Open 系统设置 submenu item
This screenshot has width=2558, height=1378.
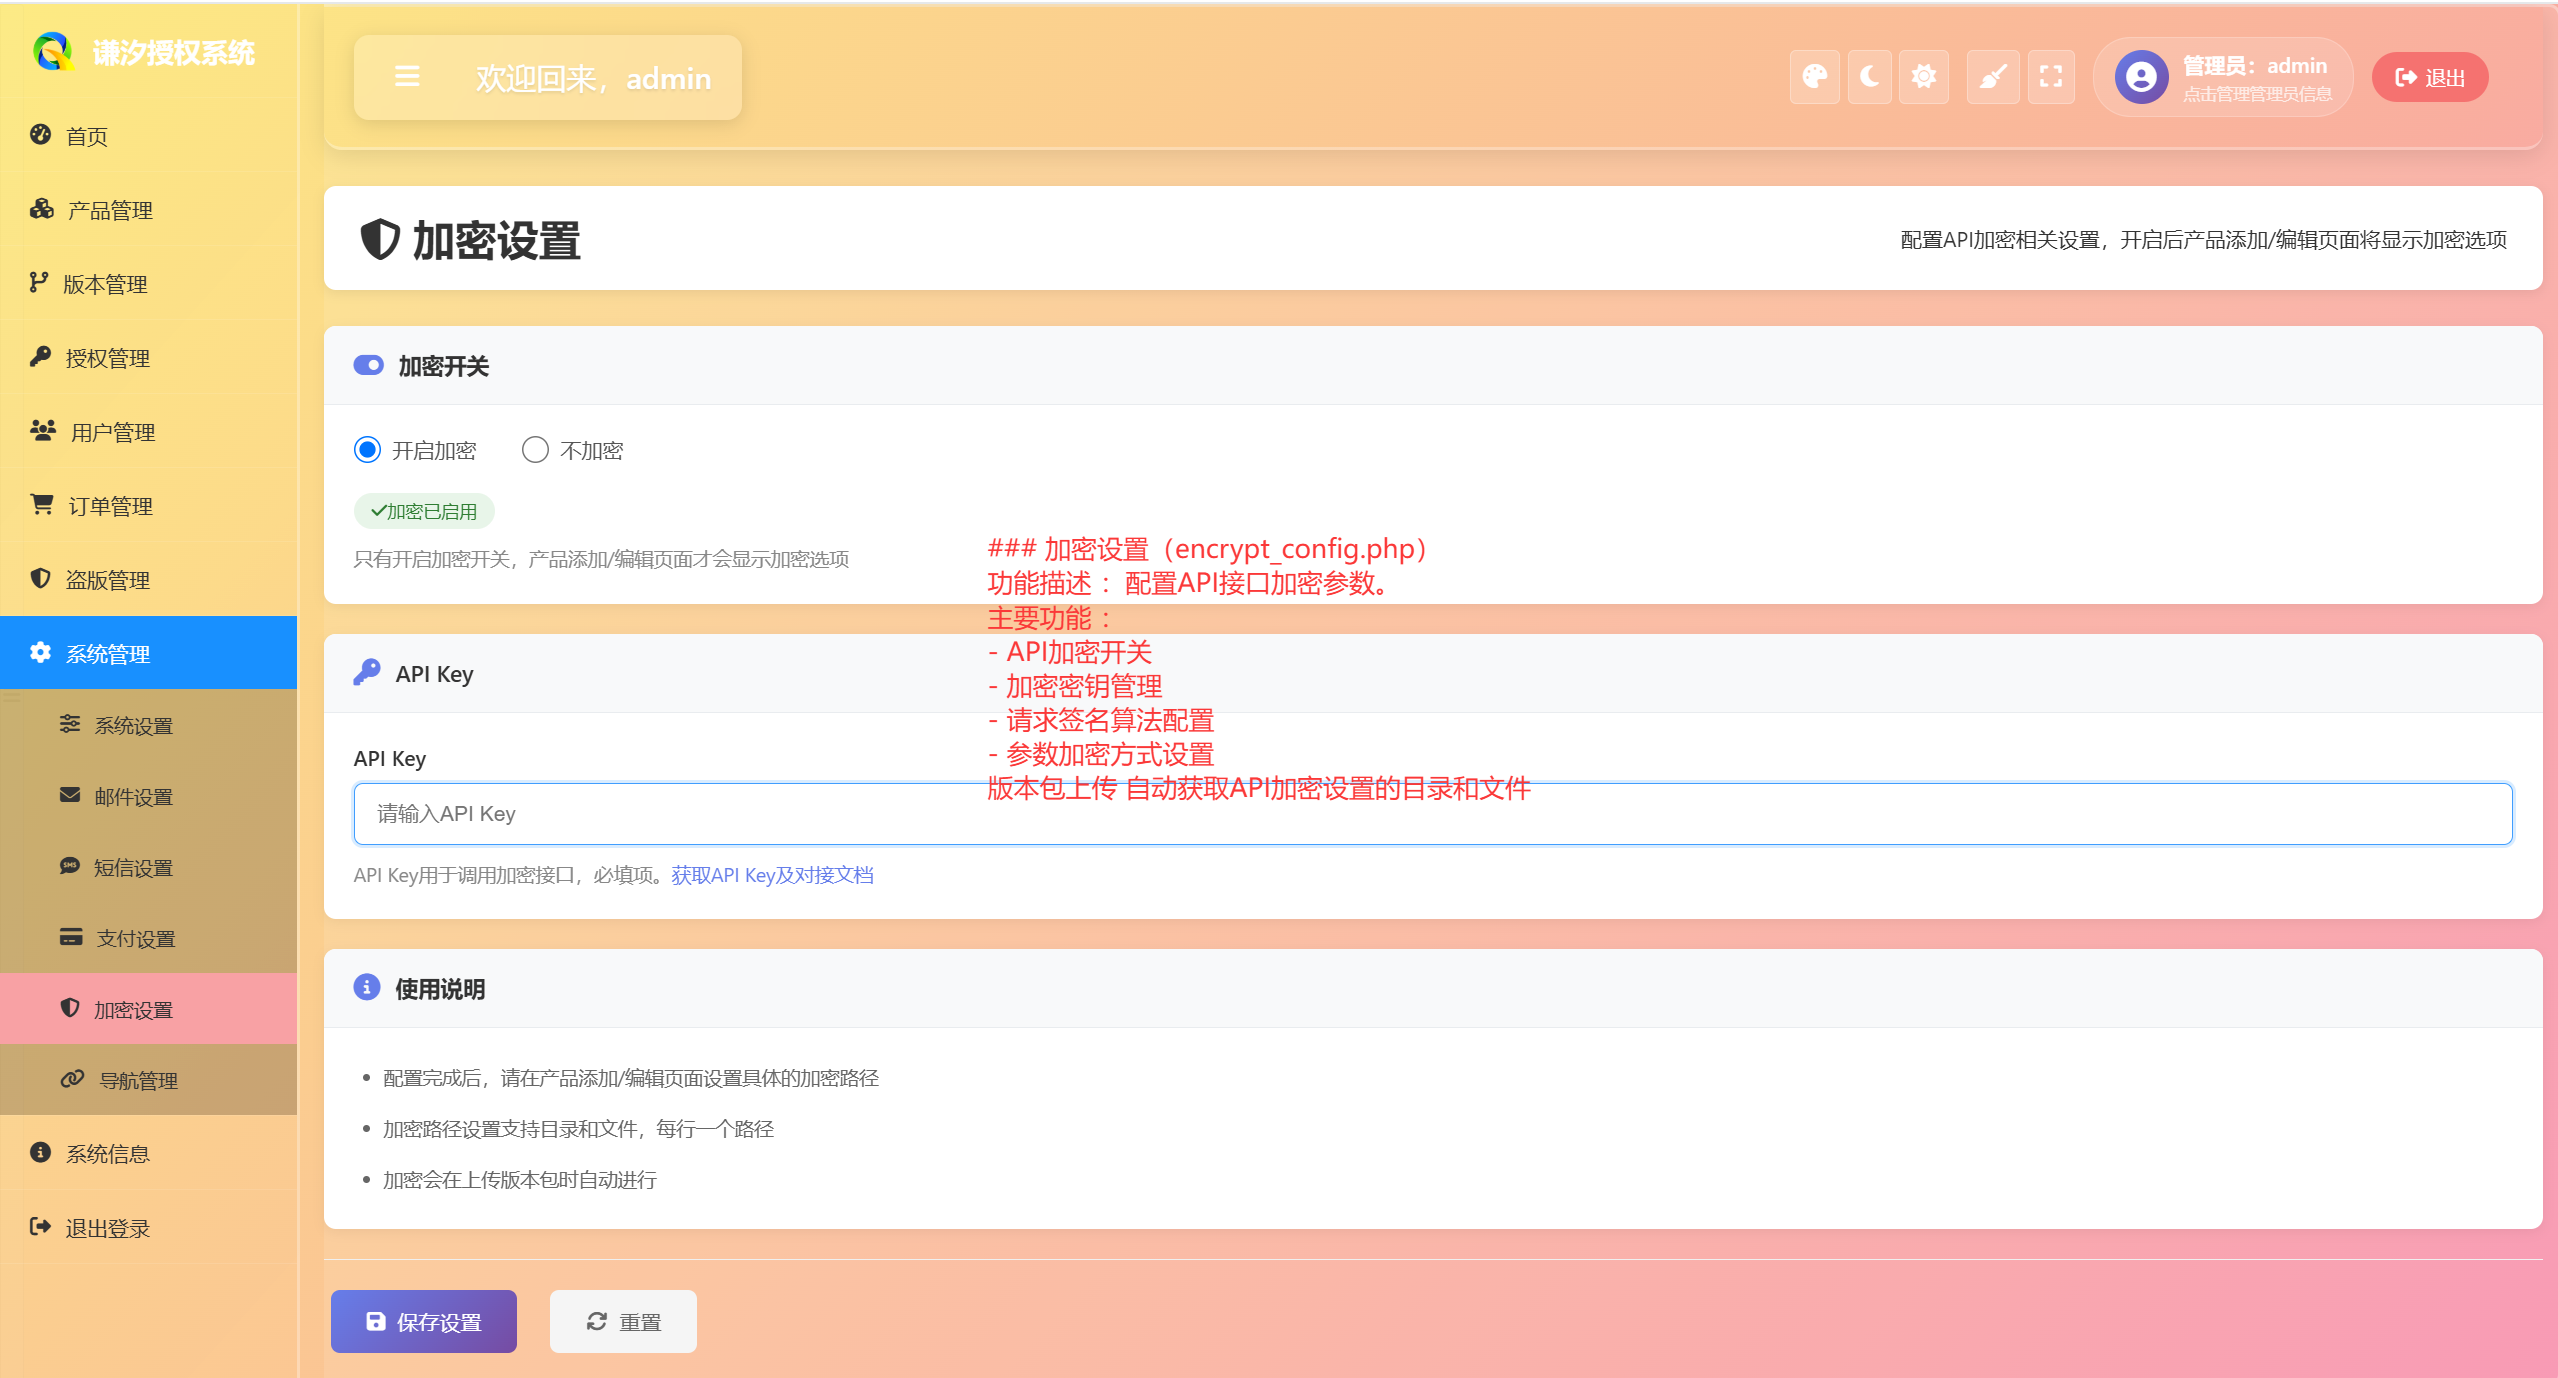148,725
